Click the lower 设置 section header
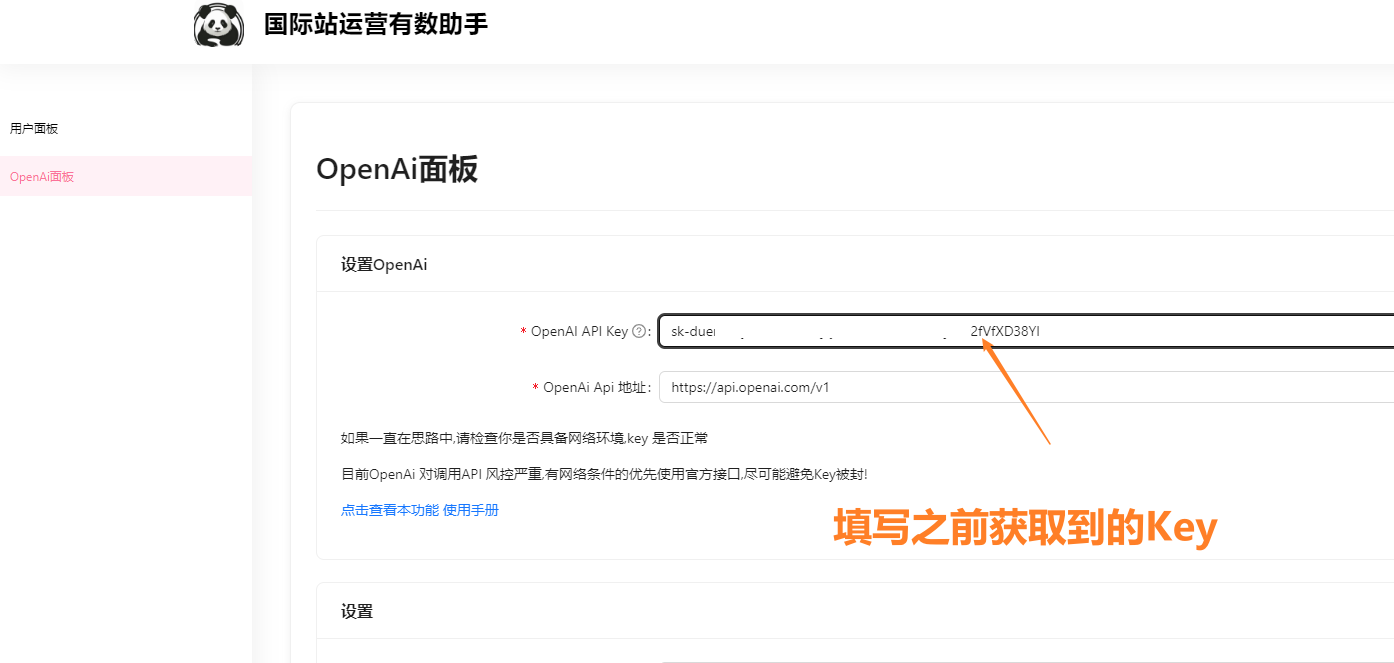 [359, 610]
